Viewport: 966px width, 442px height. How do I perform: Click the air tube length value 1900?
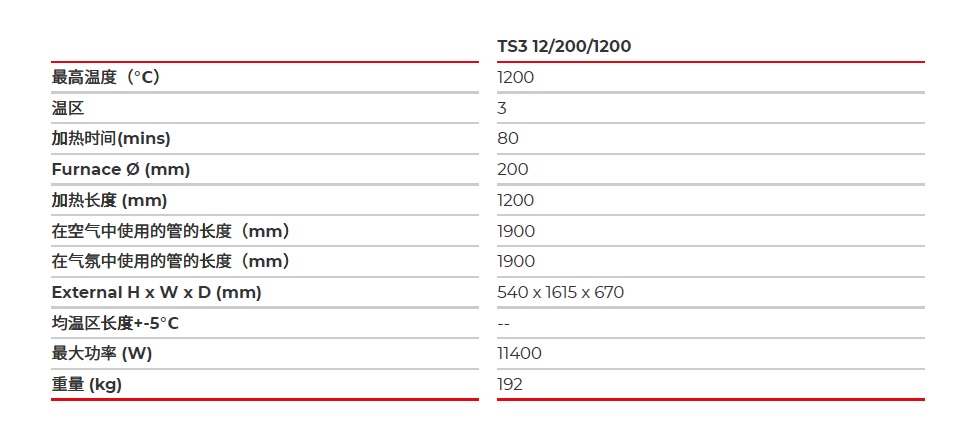pos(516,231)
